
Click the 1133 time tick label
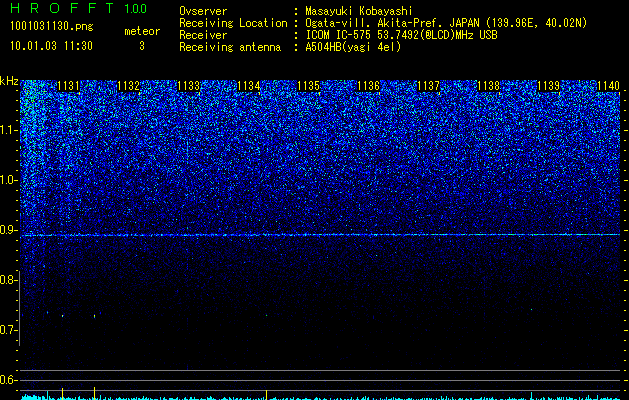[x=189, y=86]
